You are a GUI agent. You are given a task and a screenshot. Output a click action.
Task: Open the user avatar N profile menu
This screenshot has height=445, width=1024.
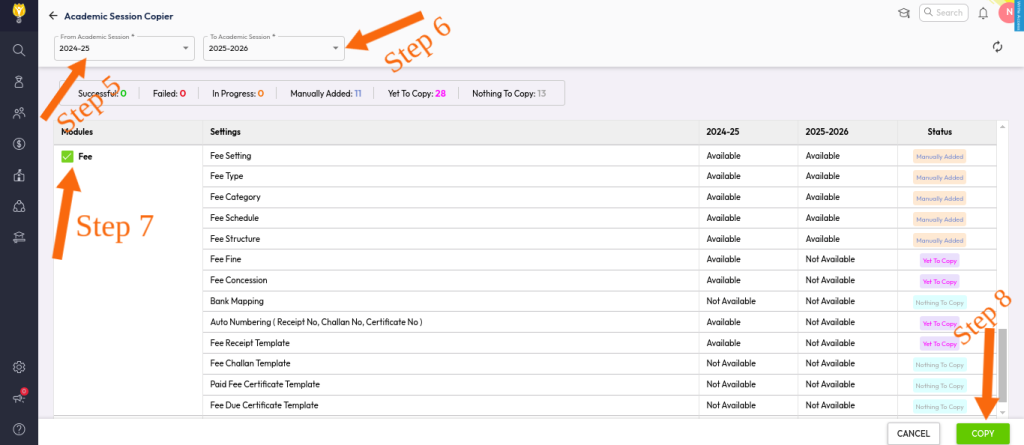point(1007,13)
